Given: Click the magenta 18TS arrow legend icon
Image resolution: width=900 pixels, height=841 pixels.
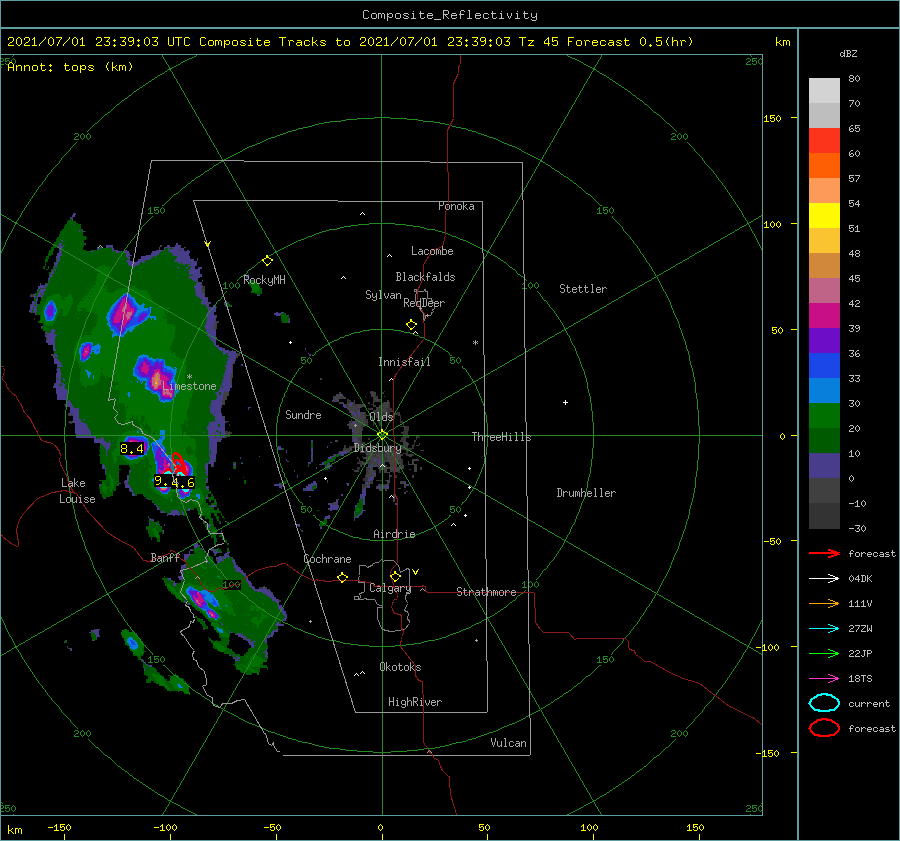Looking at the screenshot, I should [x=824, y=679].
